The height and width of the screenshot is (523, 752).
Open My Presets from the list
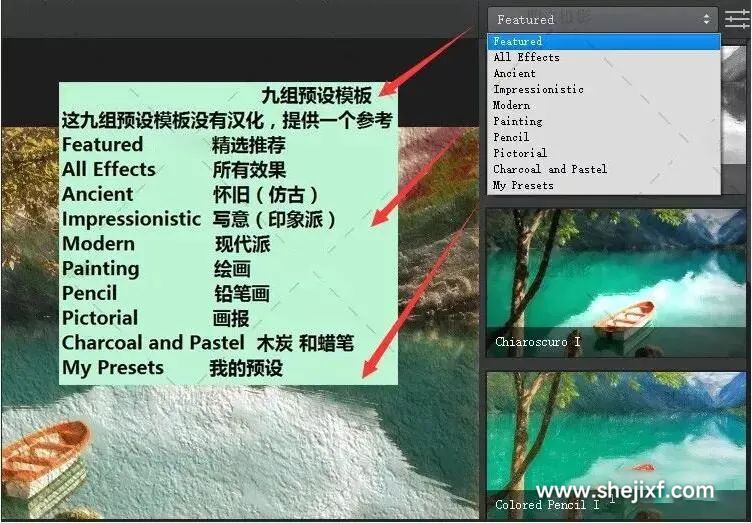coord(523,185)
